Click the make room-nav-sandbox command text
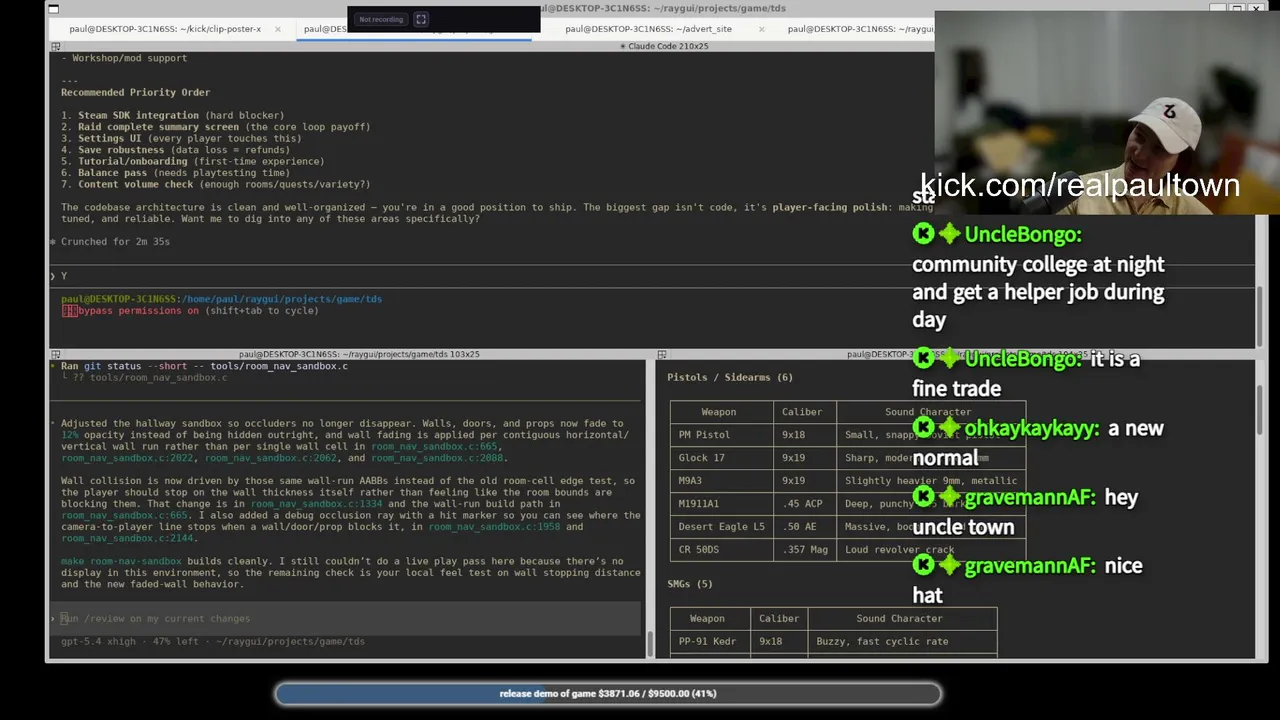The height and width of the screenshot is (720, 1280). pyautogui.click(x=121, y=561)
